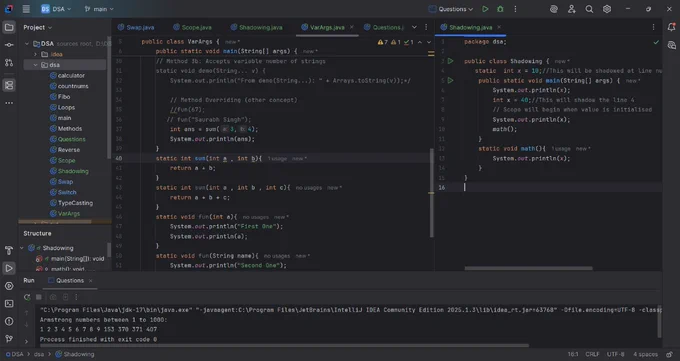This screenshot has height=361, width=680.
Task: Collapse the DSA root folder
Action: pyautogui.click(x=27, y=44)
